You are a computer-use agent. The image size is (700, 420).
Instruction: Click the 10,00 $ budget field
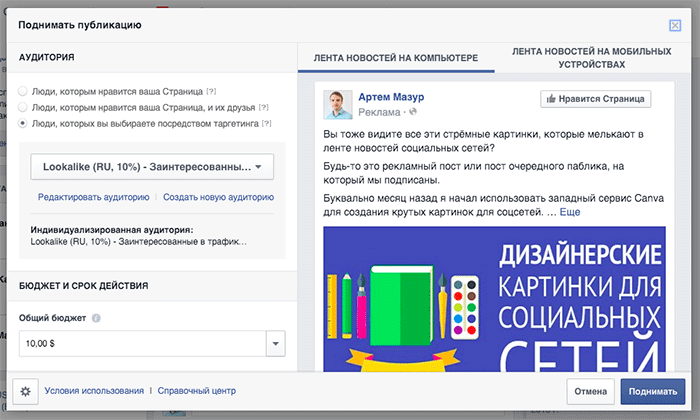point(142,344)
